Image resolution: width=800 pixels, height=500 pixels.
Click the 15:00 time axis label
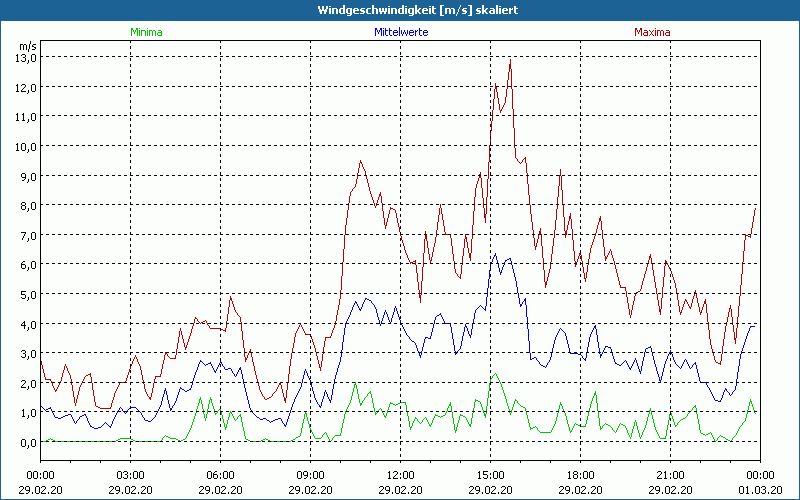(490, 476)
